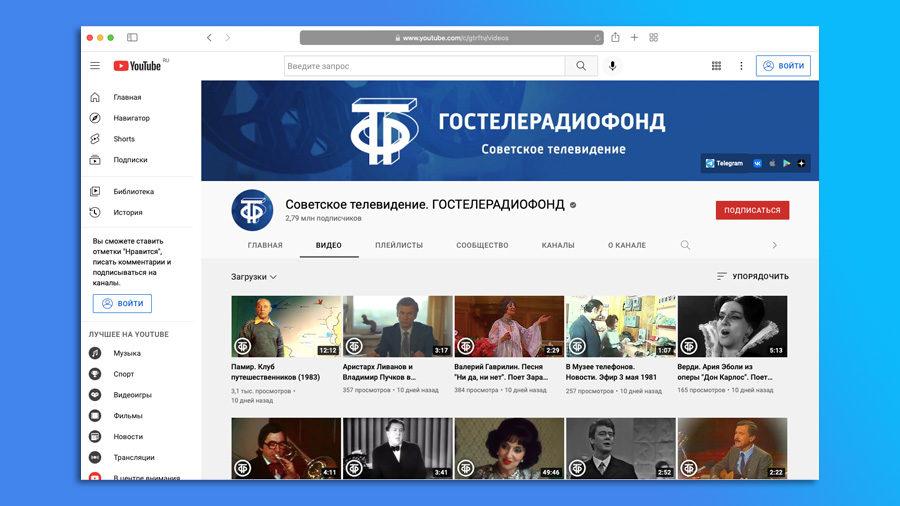Open the 5:13 Верди aria video thumbnail
Viewport: 900px width, 506px height.
click(732, 326)
